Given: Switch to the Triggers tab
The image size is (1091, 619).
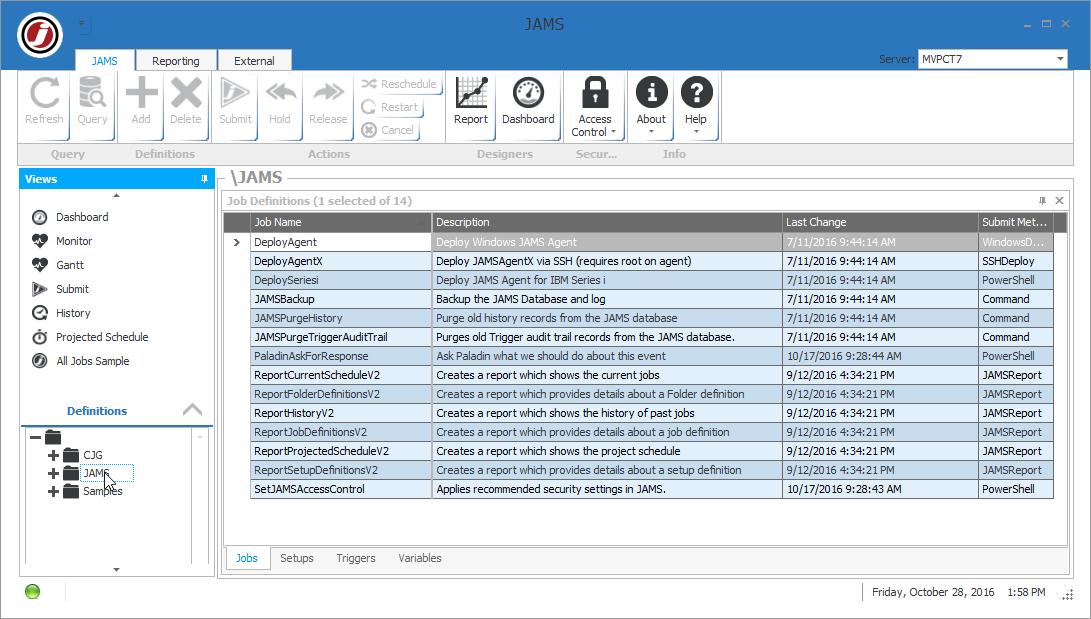Looking at the screenshot, I should tap(356, 558).
